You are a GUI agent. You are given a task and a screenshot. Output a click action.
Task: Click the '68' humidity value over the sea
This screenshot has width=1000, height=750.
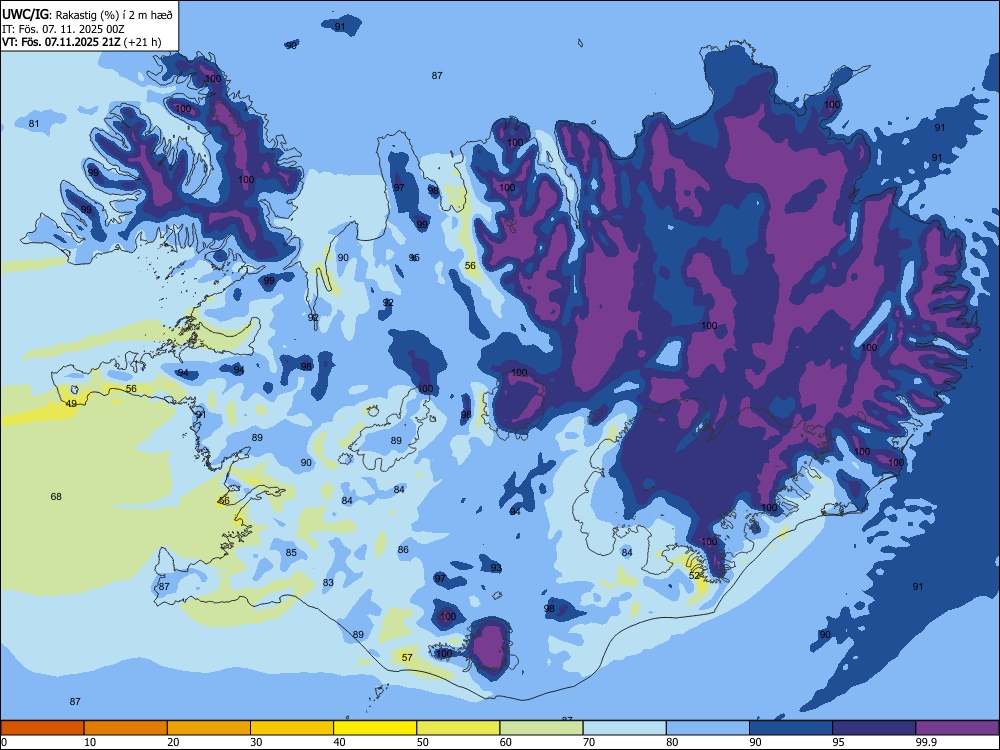pos(56,497)
